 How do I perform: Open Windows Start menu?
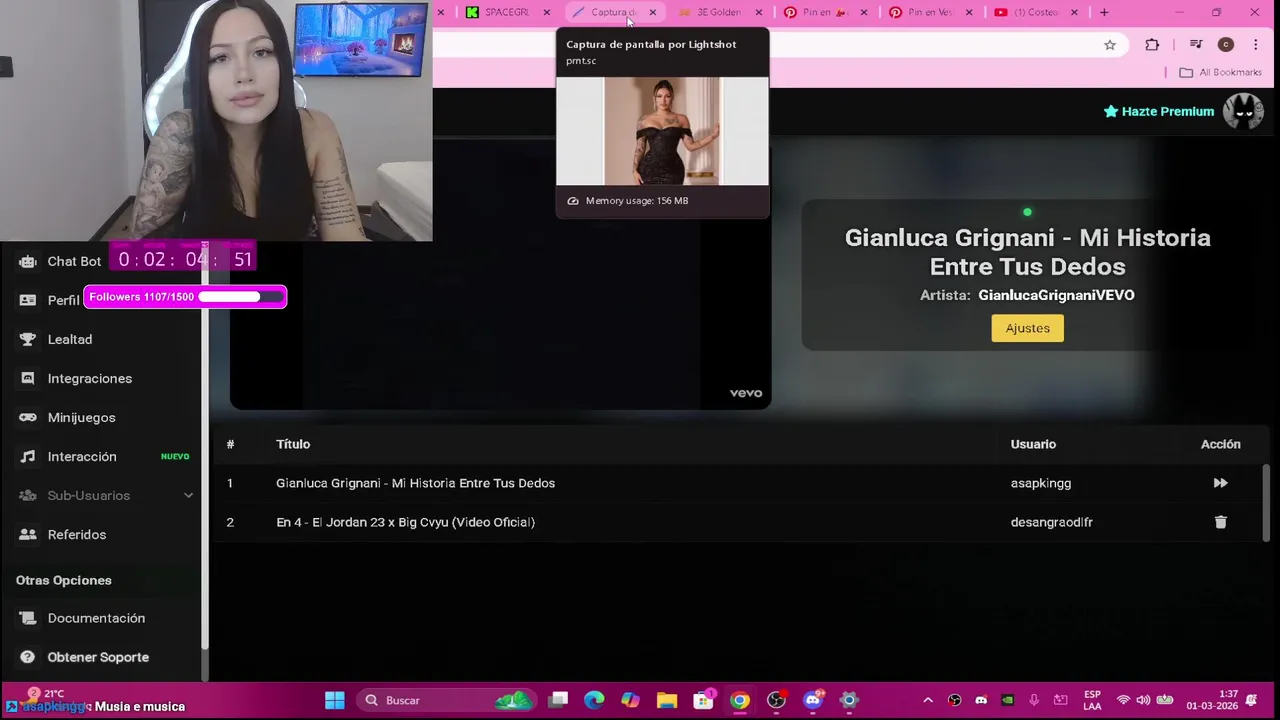[335, 700]
